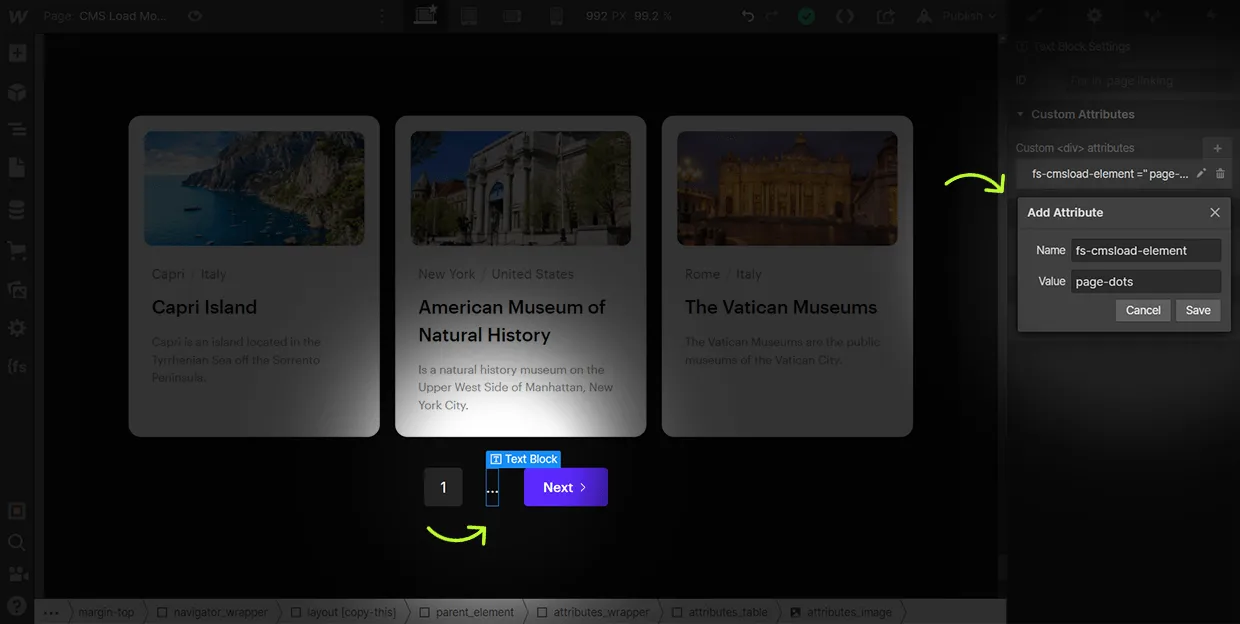Click the Save button
This screenshot has height=624, width=1240.
1198,310
